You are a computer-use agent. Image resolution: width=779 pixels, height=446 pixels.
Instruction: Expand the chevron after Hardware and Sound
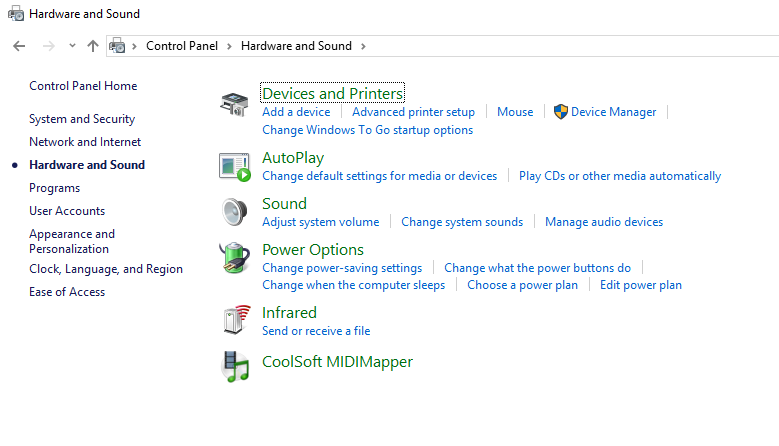click(x=363, y=46)
